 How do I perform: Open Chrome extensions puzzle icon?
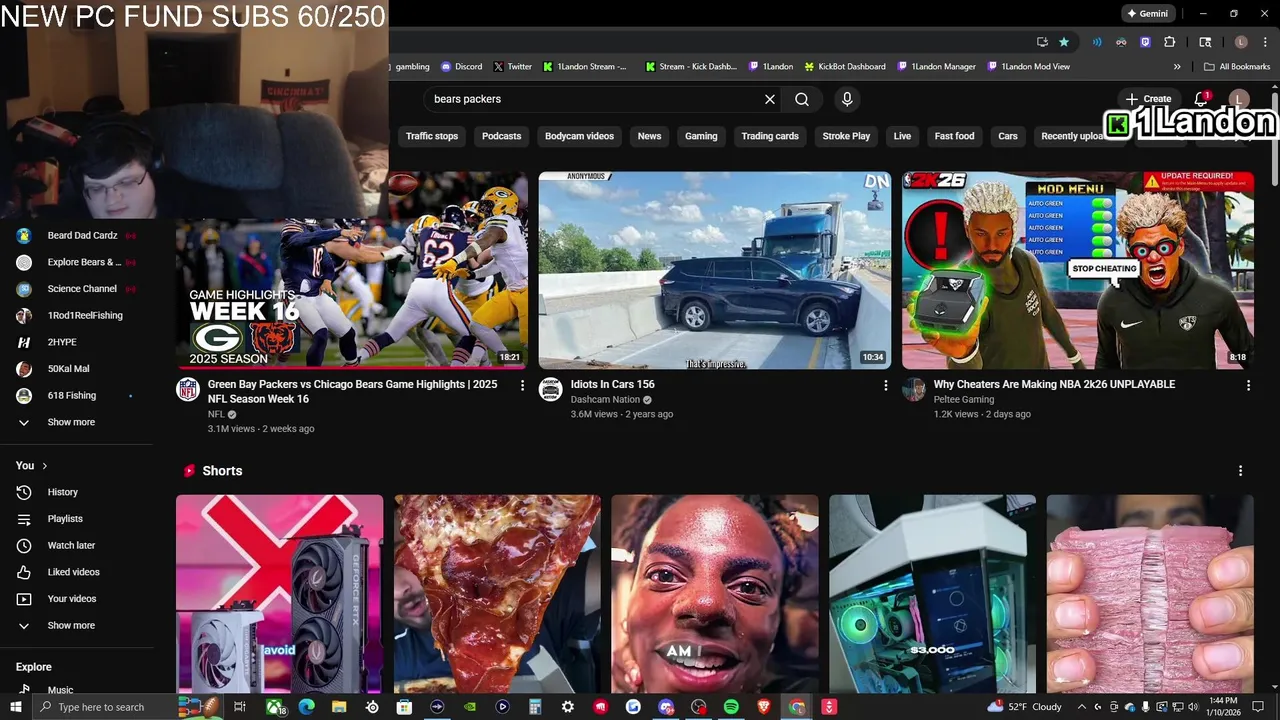(x=1169, y=42)
